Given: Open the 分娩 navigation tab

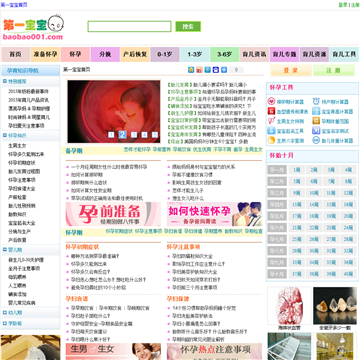Looking at the screenshot, I should 105,54.
